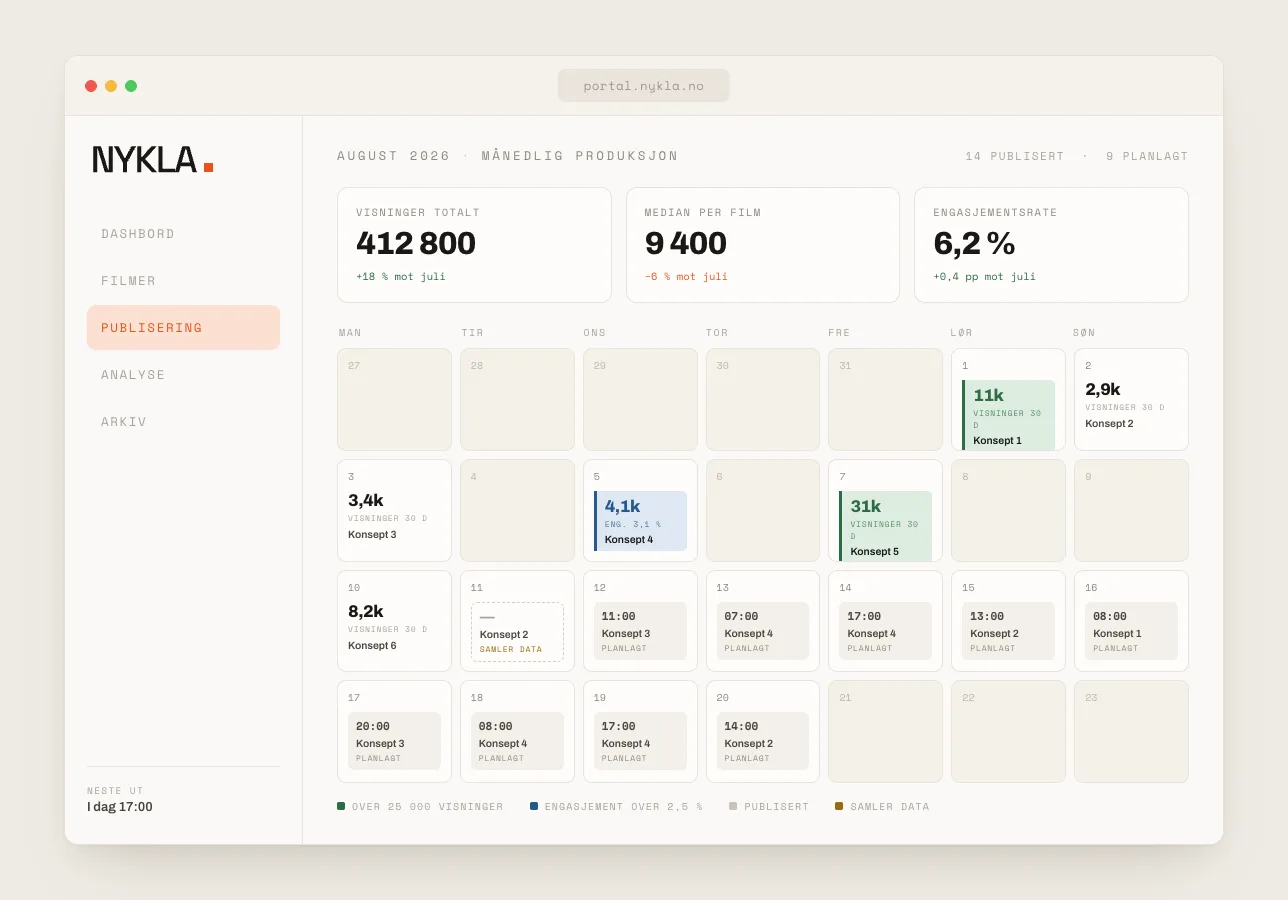Select the 11:00 Konsept 3 slot on day 12
The width and height of the screenshot is (1288, 900).
[640, 631]
